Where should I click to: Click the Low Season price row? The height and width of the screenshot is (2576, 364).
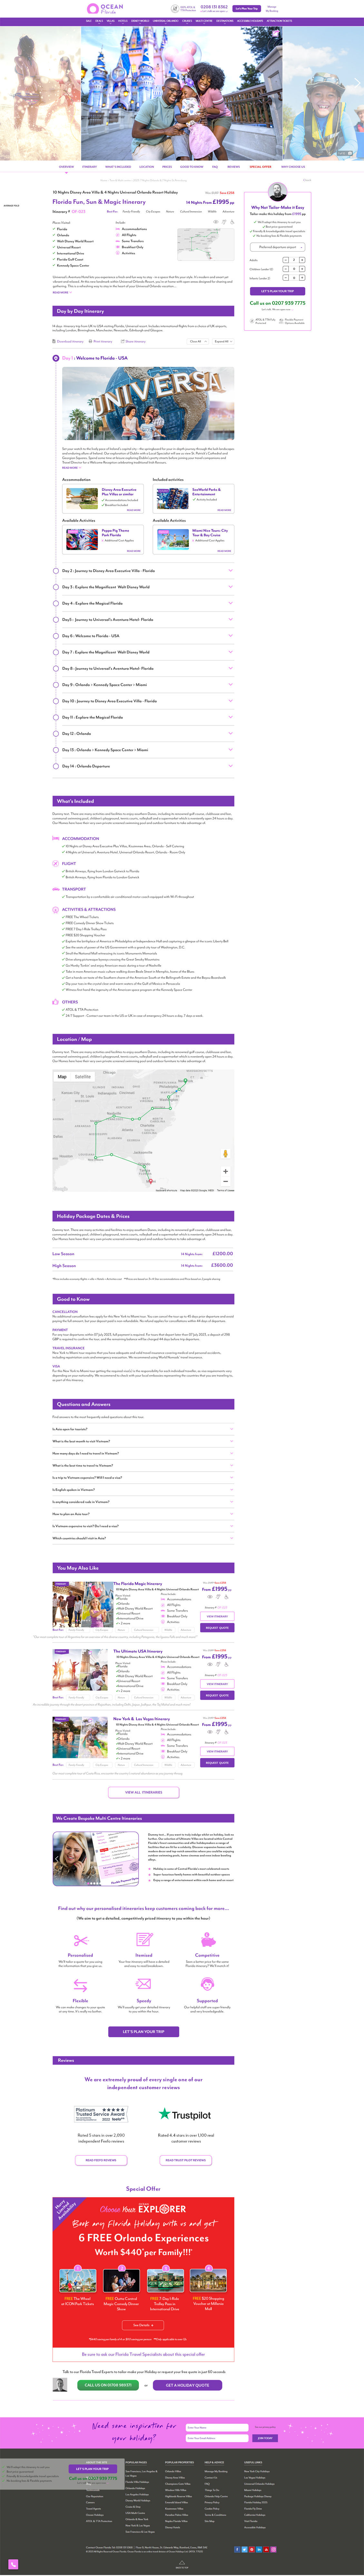143,1254
